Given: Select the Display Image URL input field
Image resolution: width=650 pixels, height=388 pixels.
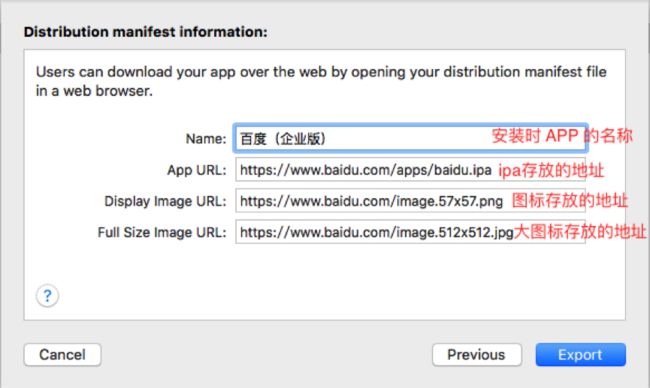Looking at the screenshot, I should click(410, 201).
